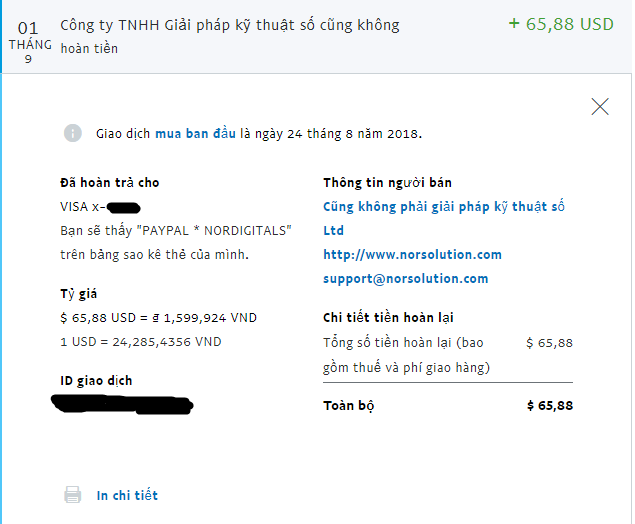Click the 'Chi tiết tiền hoàn lại' heading
The image size is (635, 524).
(x=388, y=317)
